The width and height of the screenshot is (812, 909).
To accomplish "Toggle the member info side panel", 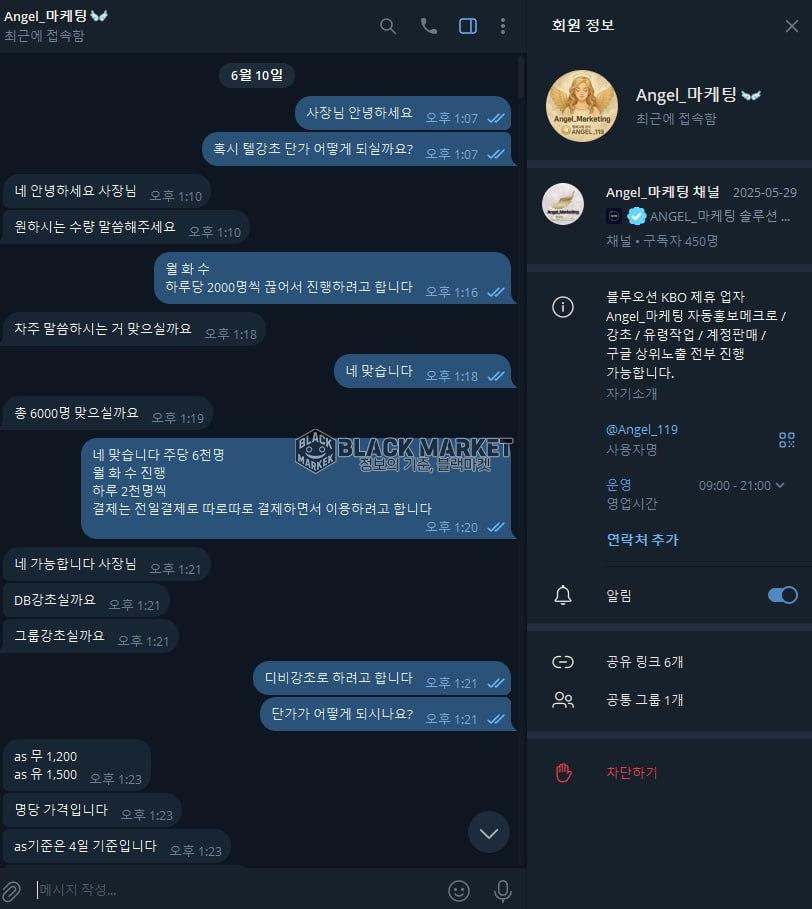I will coord(468,26).
